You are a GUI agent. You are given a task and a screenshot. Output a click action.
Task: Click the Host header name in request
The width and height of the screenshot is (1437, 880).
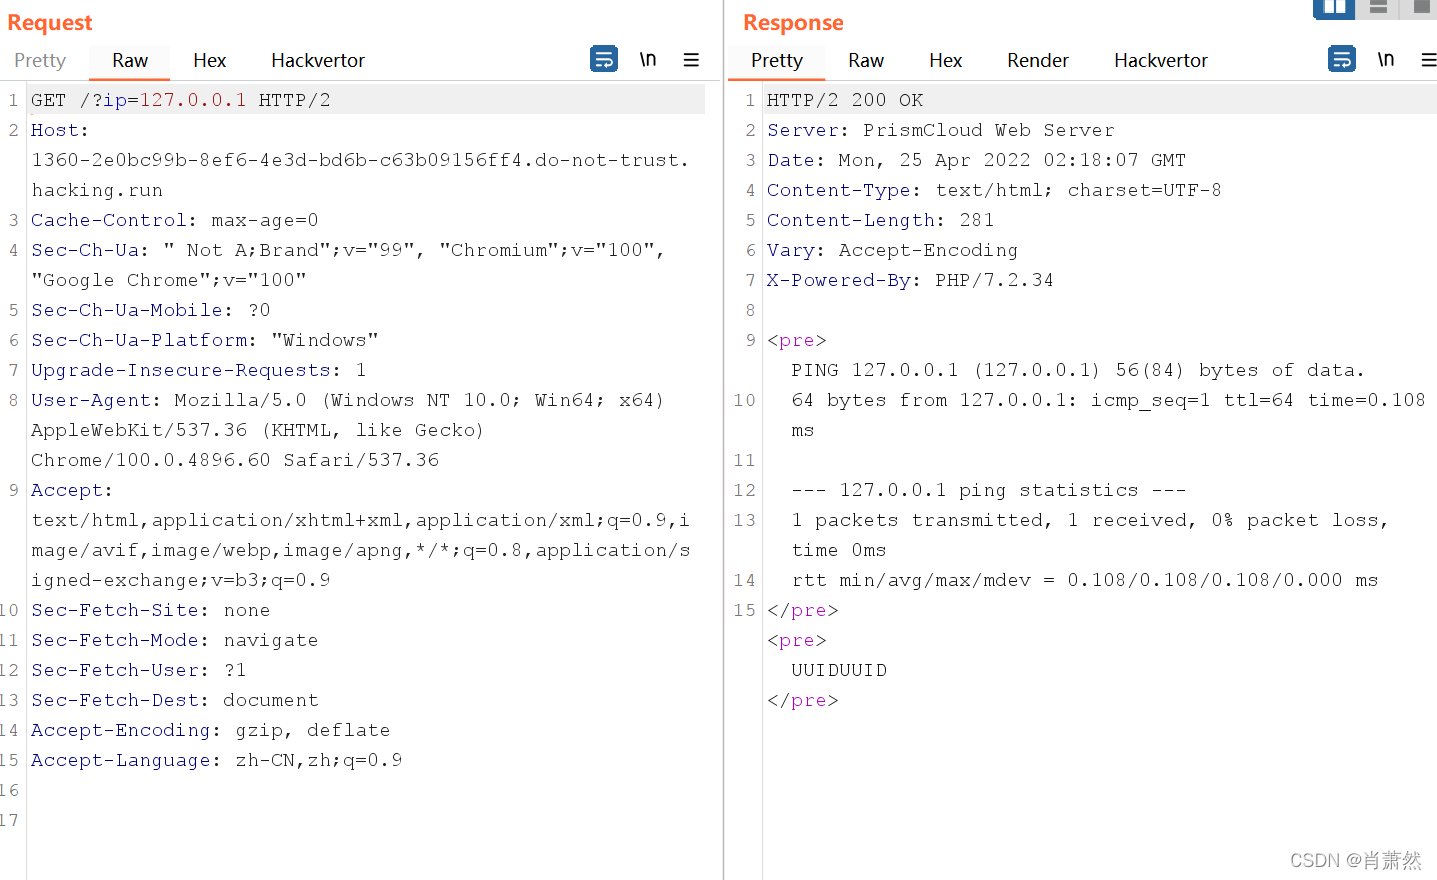pyautogui.click(x=59, y=130)
